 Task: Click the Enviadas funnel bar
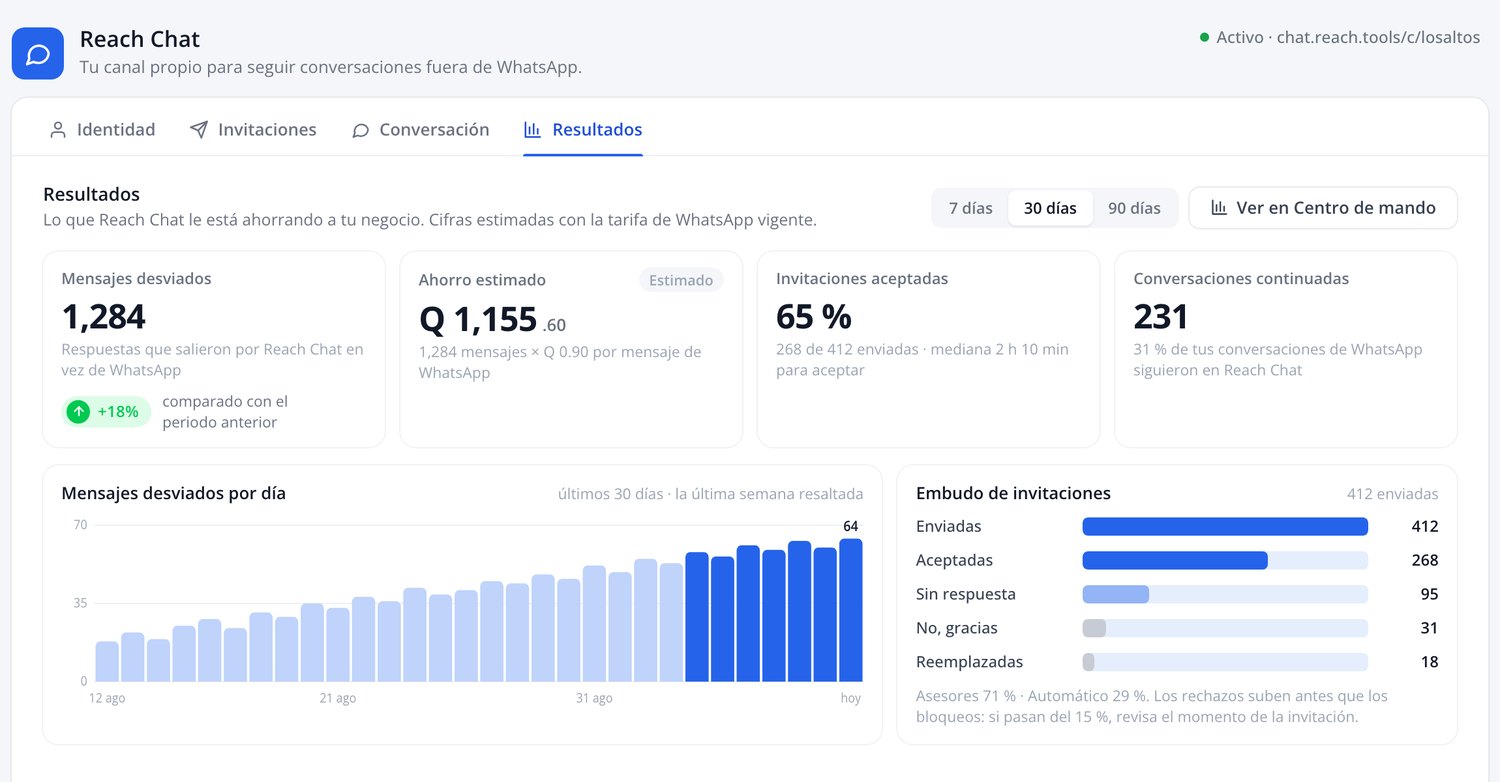(x=1225, y=526)
